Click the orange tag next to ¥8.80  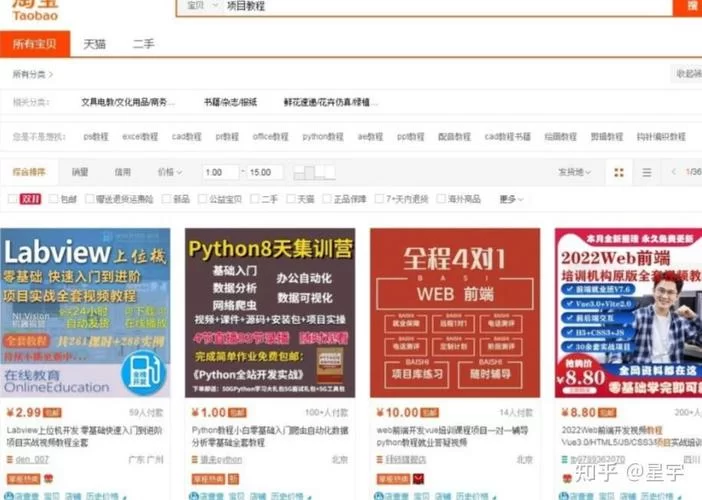click(x=607, y=412)
